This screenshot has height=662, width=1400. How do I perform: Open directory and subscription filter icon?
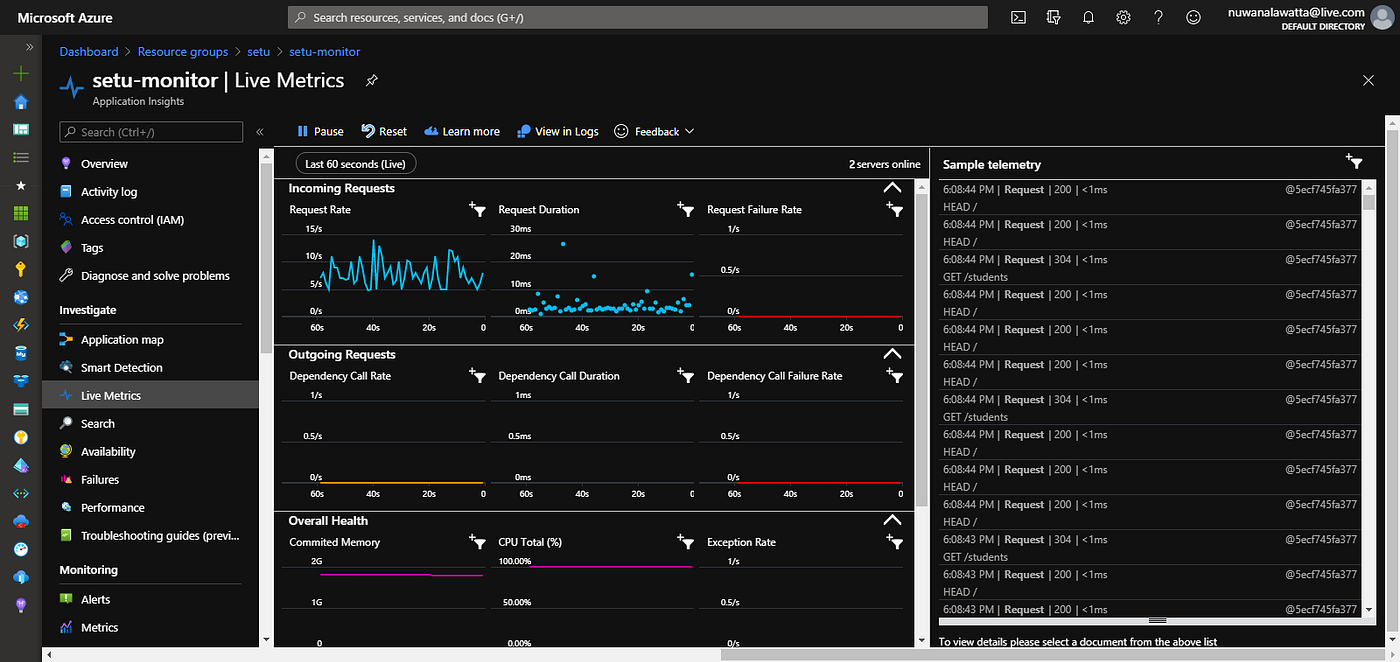pyautogui.click(x=1053, y=17)
